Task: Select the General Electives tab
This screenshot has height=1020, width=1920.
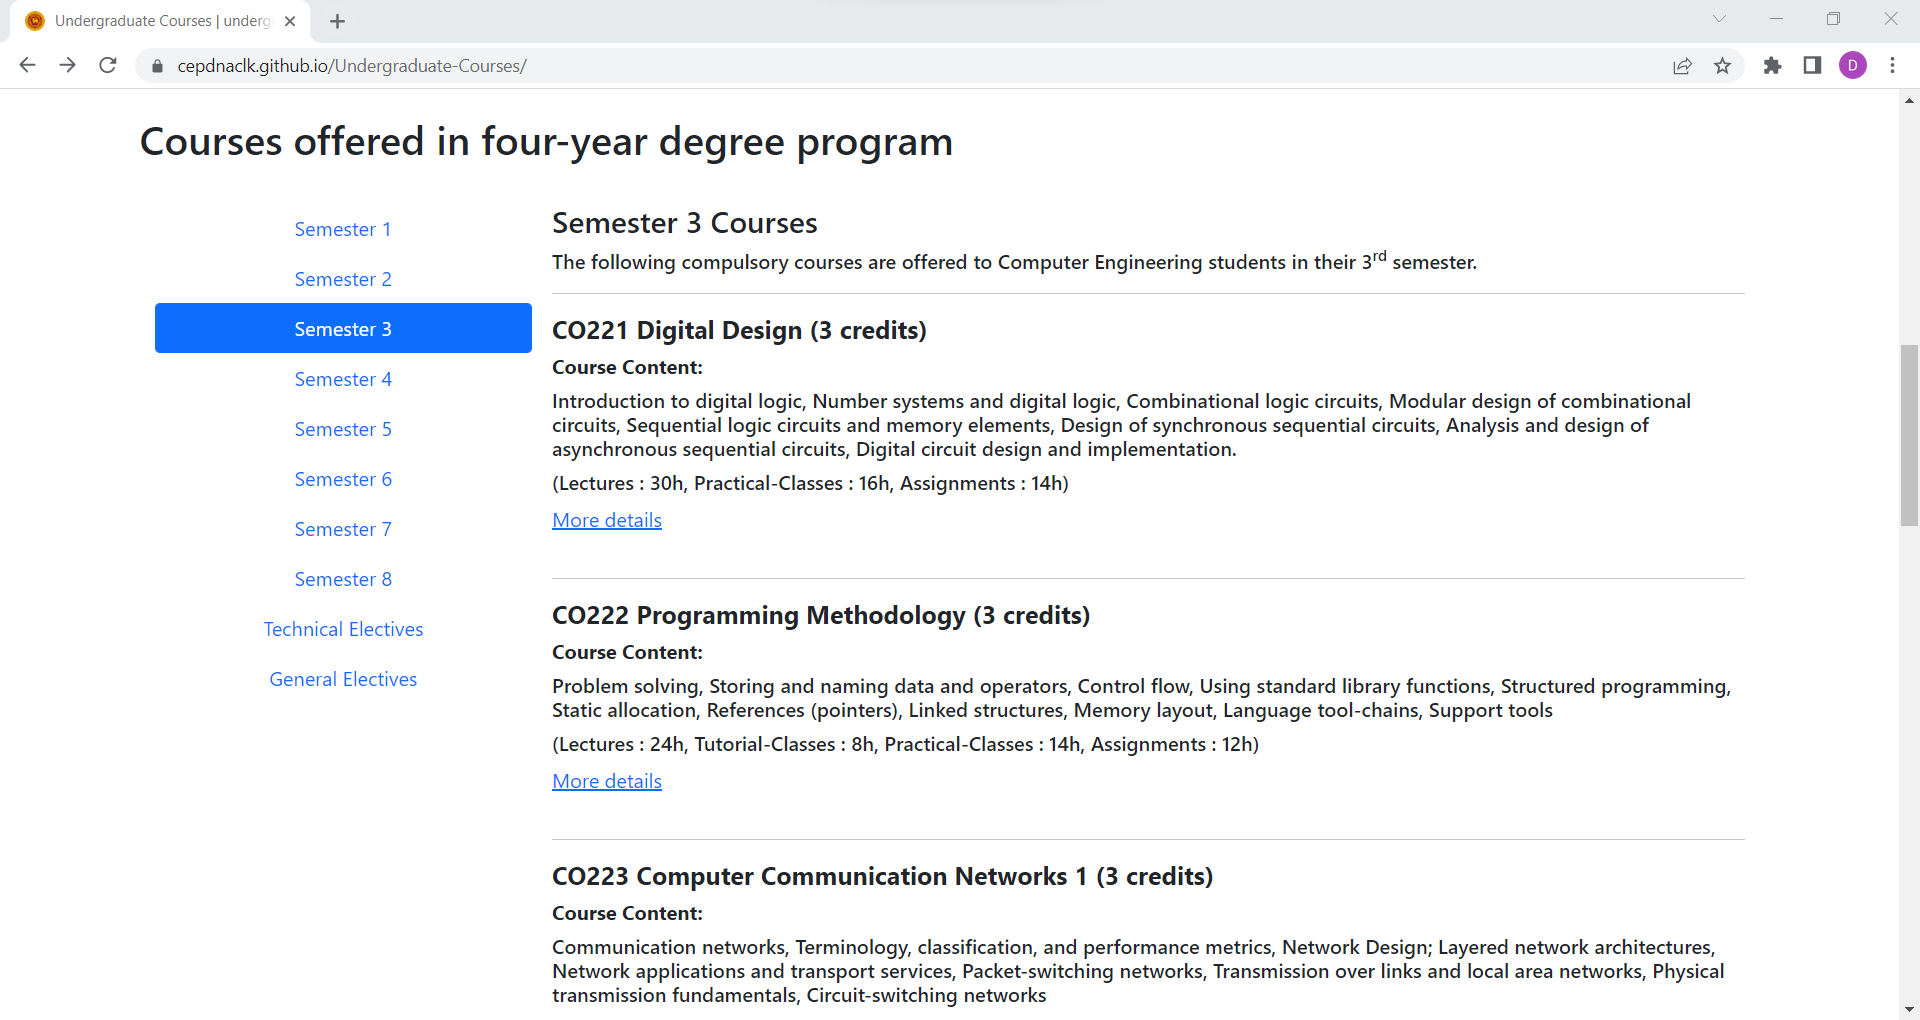Action: [343, 679]
